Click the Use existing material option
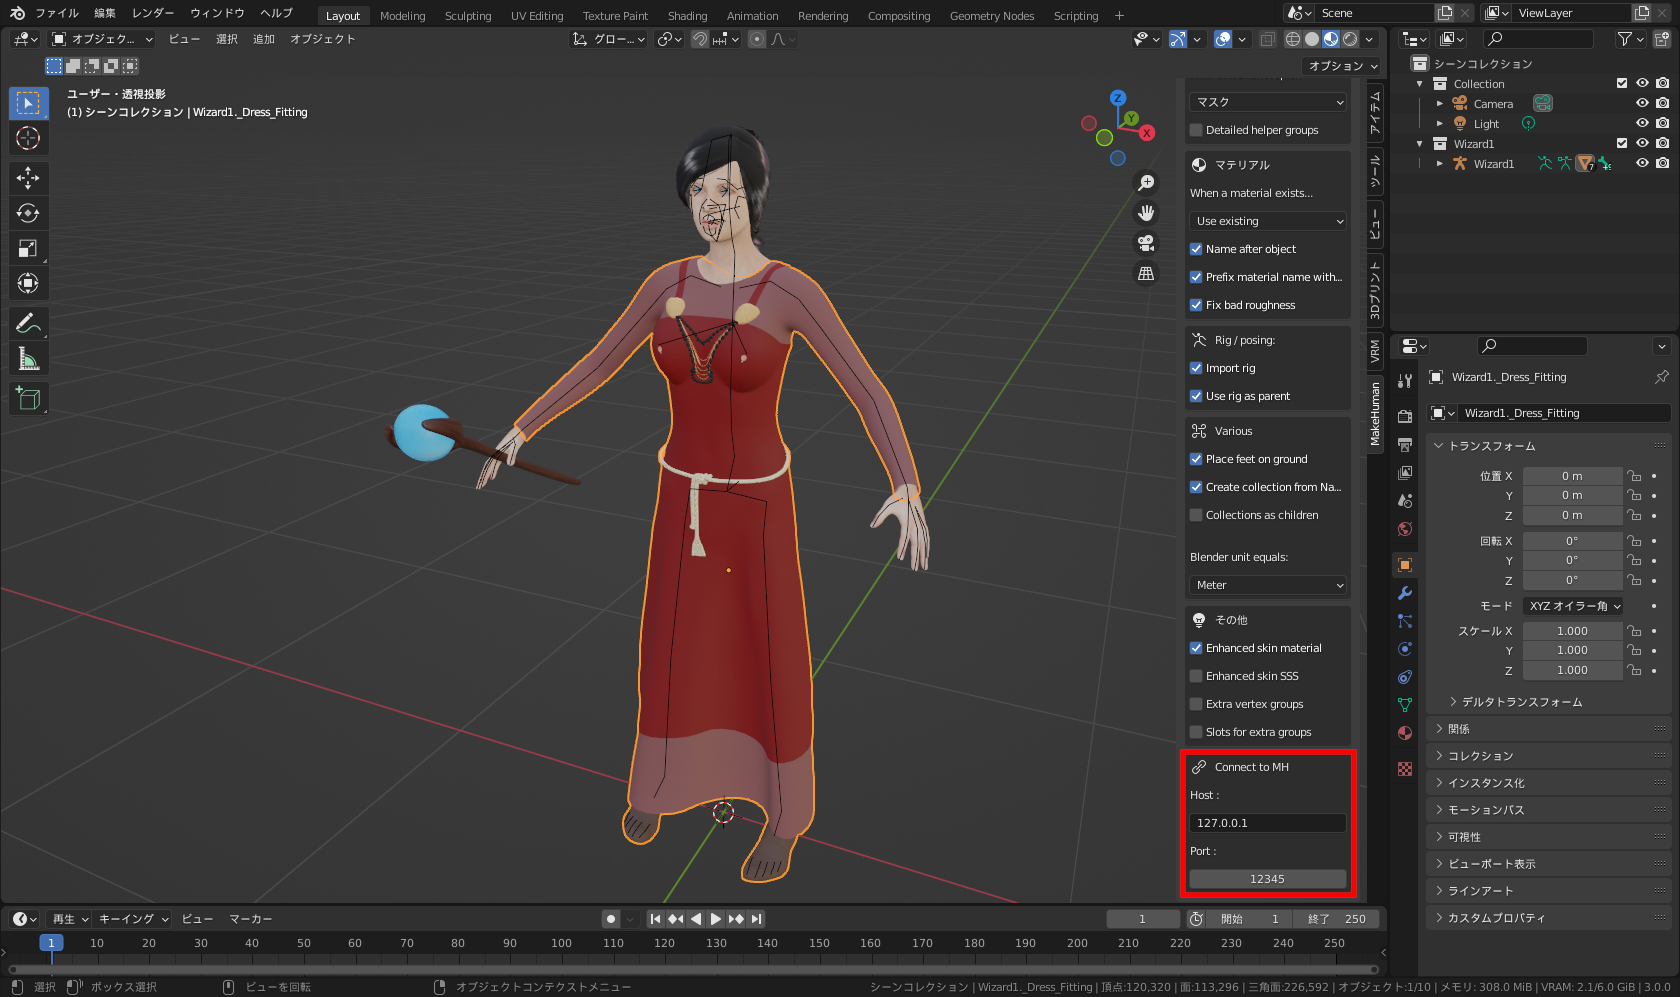 pos(1267,220)
